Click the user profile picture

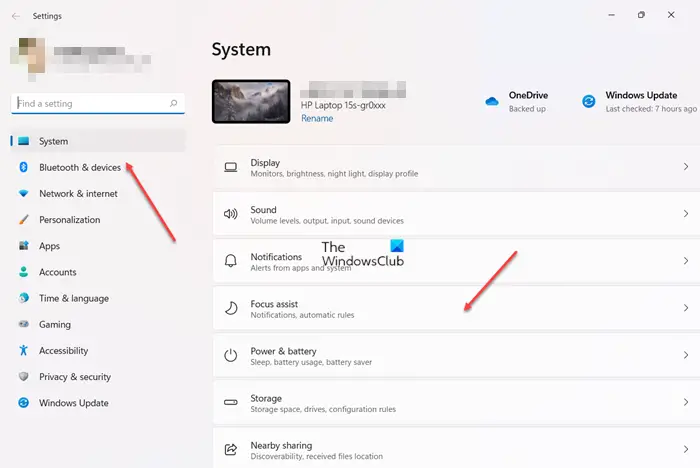[x=28, y=57]
